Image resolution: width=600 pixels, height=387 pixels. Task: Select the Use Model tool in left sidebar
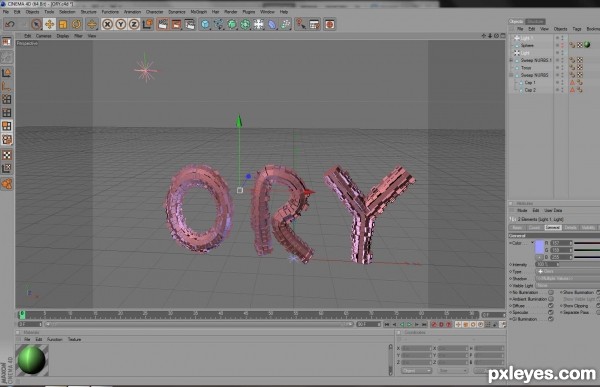pos(7,73)
